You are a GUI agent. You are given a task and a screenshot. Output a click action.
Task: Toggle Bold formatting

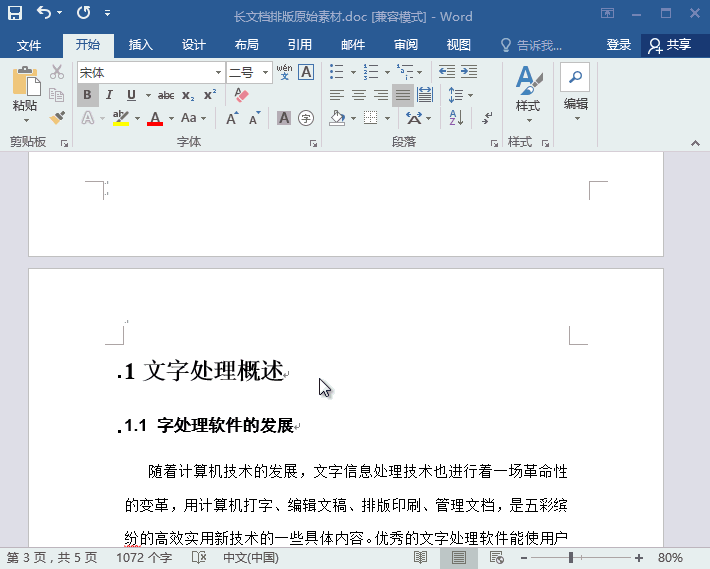88,95
